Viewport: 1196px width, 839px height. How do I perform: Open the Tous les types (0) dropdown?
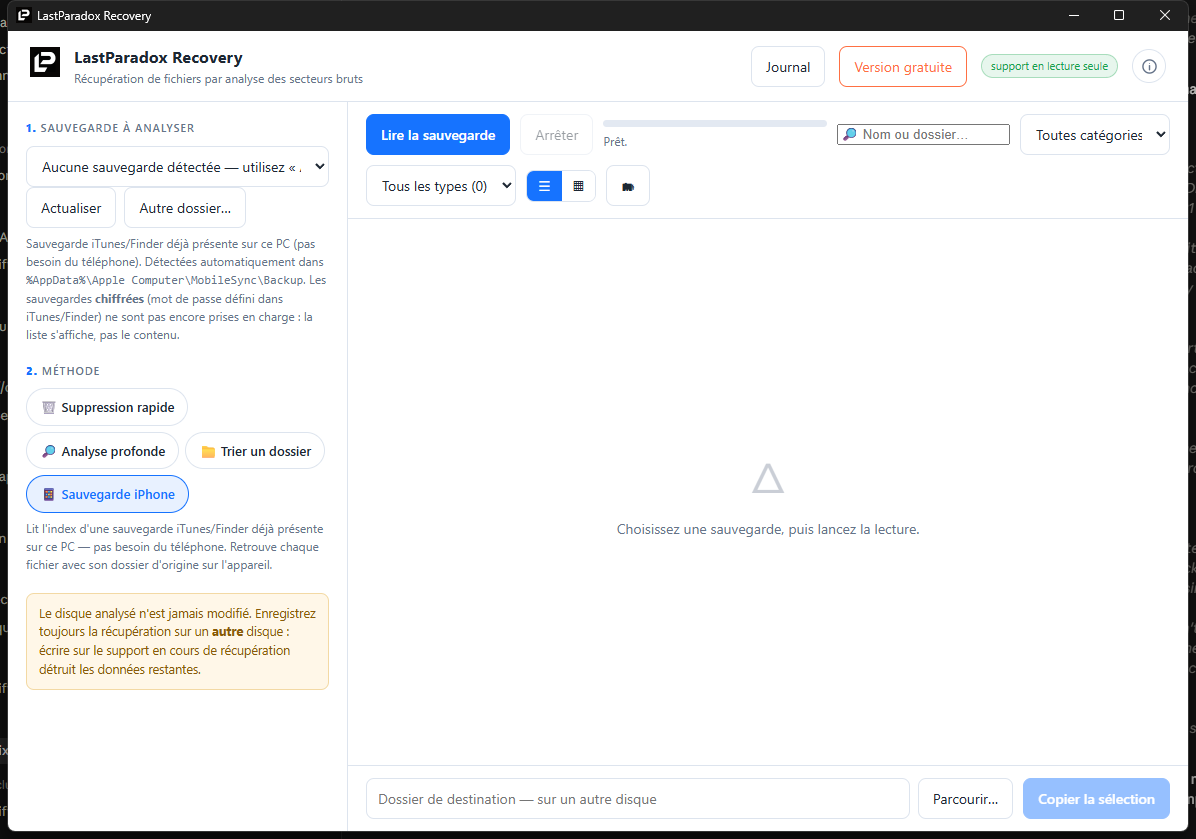(441, 186)
